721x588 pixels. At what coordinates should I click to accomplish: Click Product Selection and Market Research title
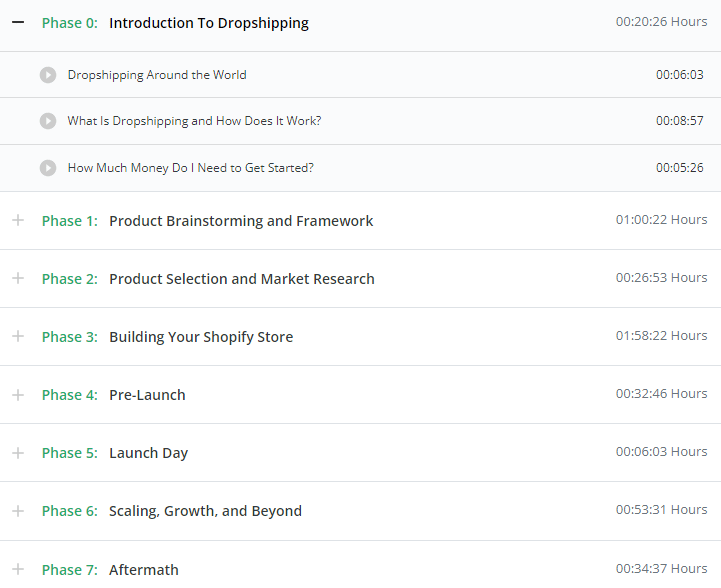[x=242, y=279]
